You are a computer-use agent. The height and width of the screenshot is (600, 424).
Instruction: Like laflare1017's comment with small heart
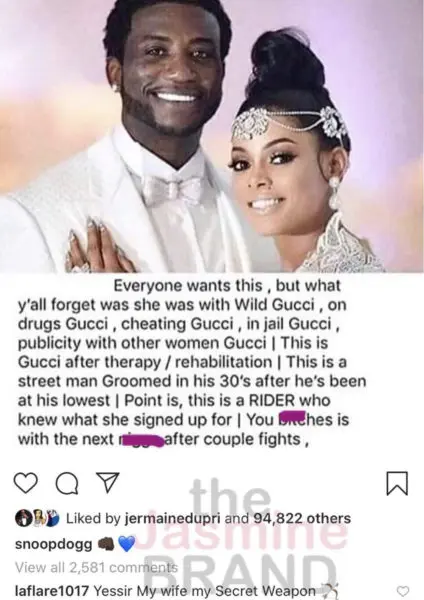tap(401, 591)
